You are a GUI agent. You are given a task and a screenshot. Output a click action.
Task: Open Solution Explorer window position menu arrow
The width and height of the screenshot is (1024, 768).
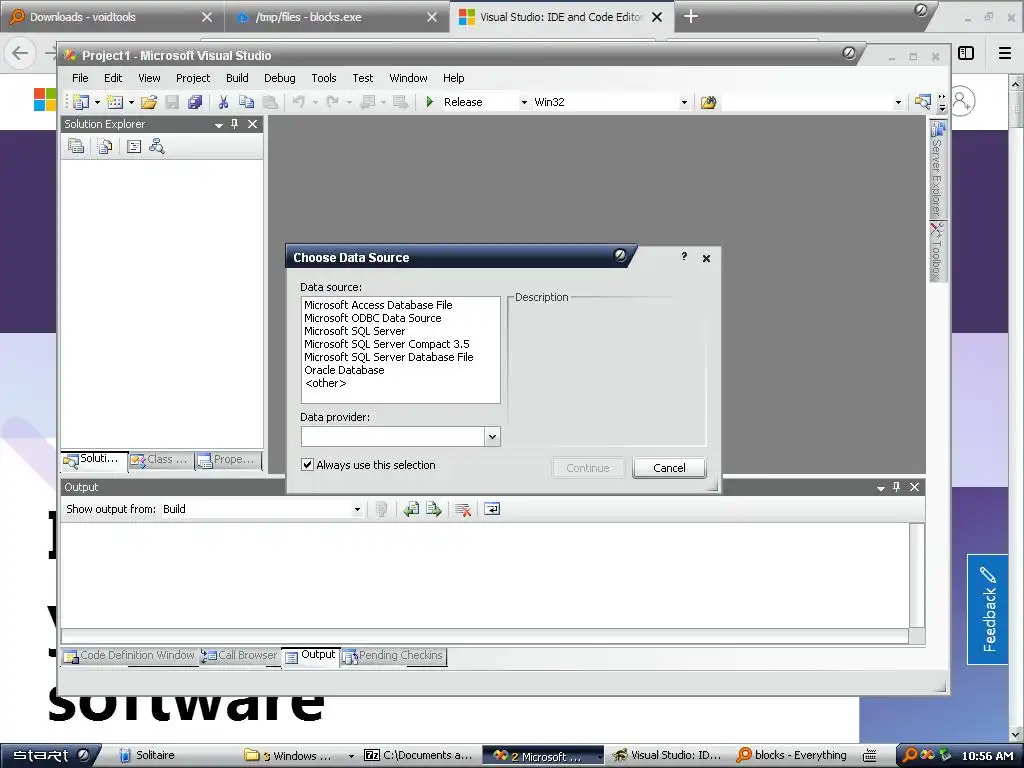point(219,125)
